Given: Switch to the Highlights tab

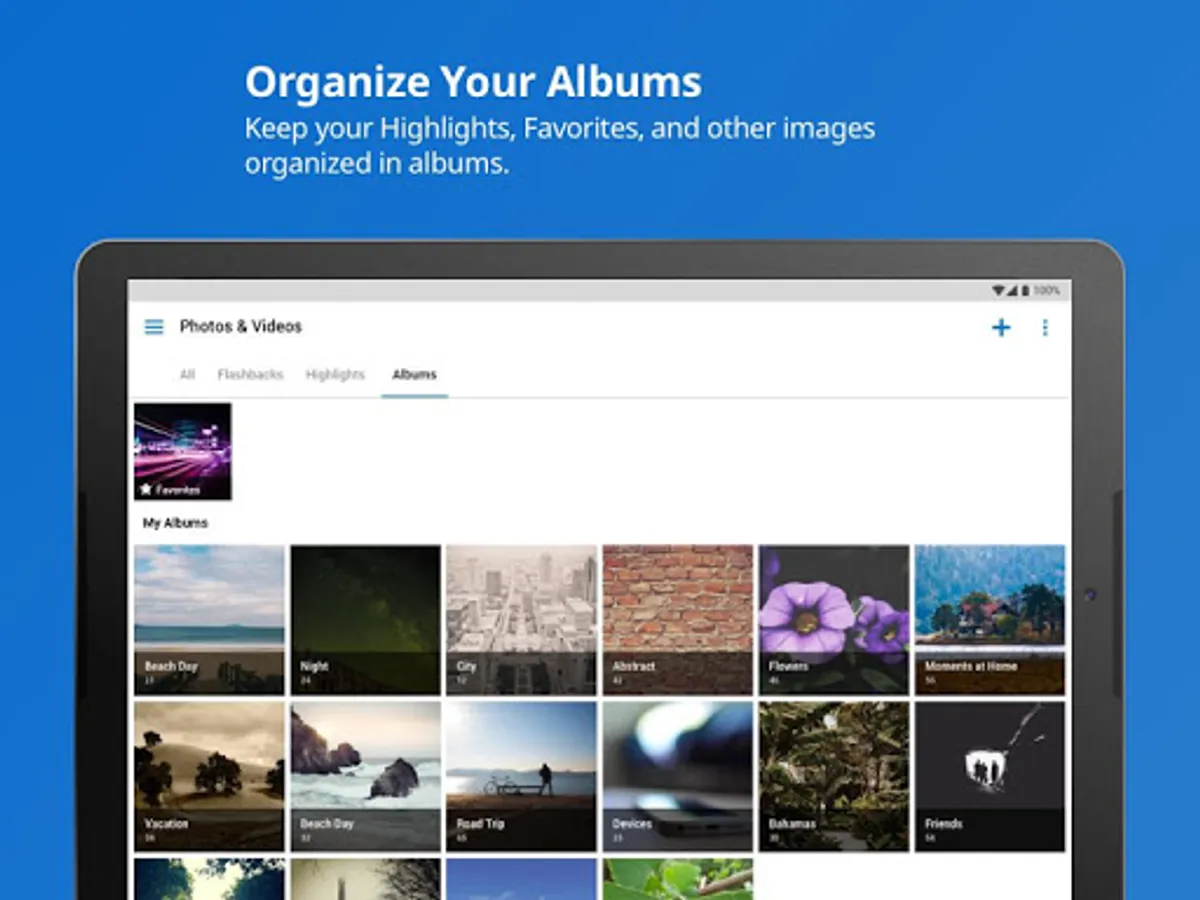Looking at the screenshot, I should [335, 374].
